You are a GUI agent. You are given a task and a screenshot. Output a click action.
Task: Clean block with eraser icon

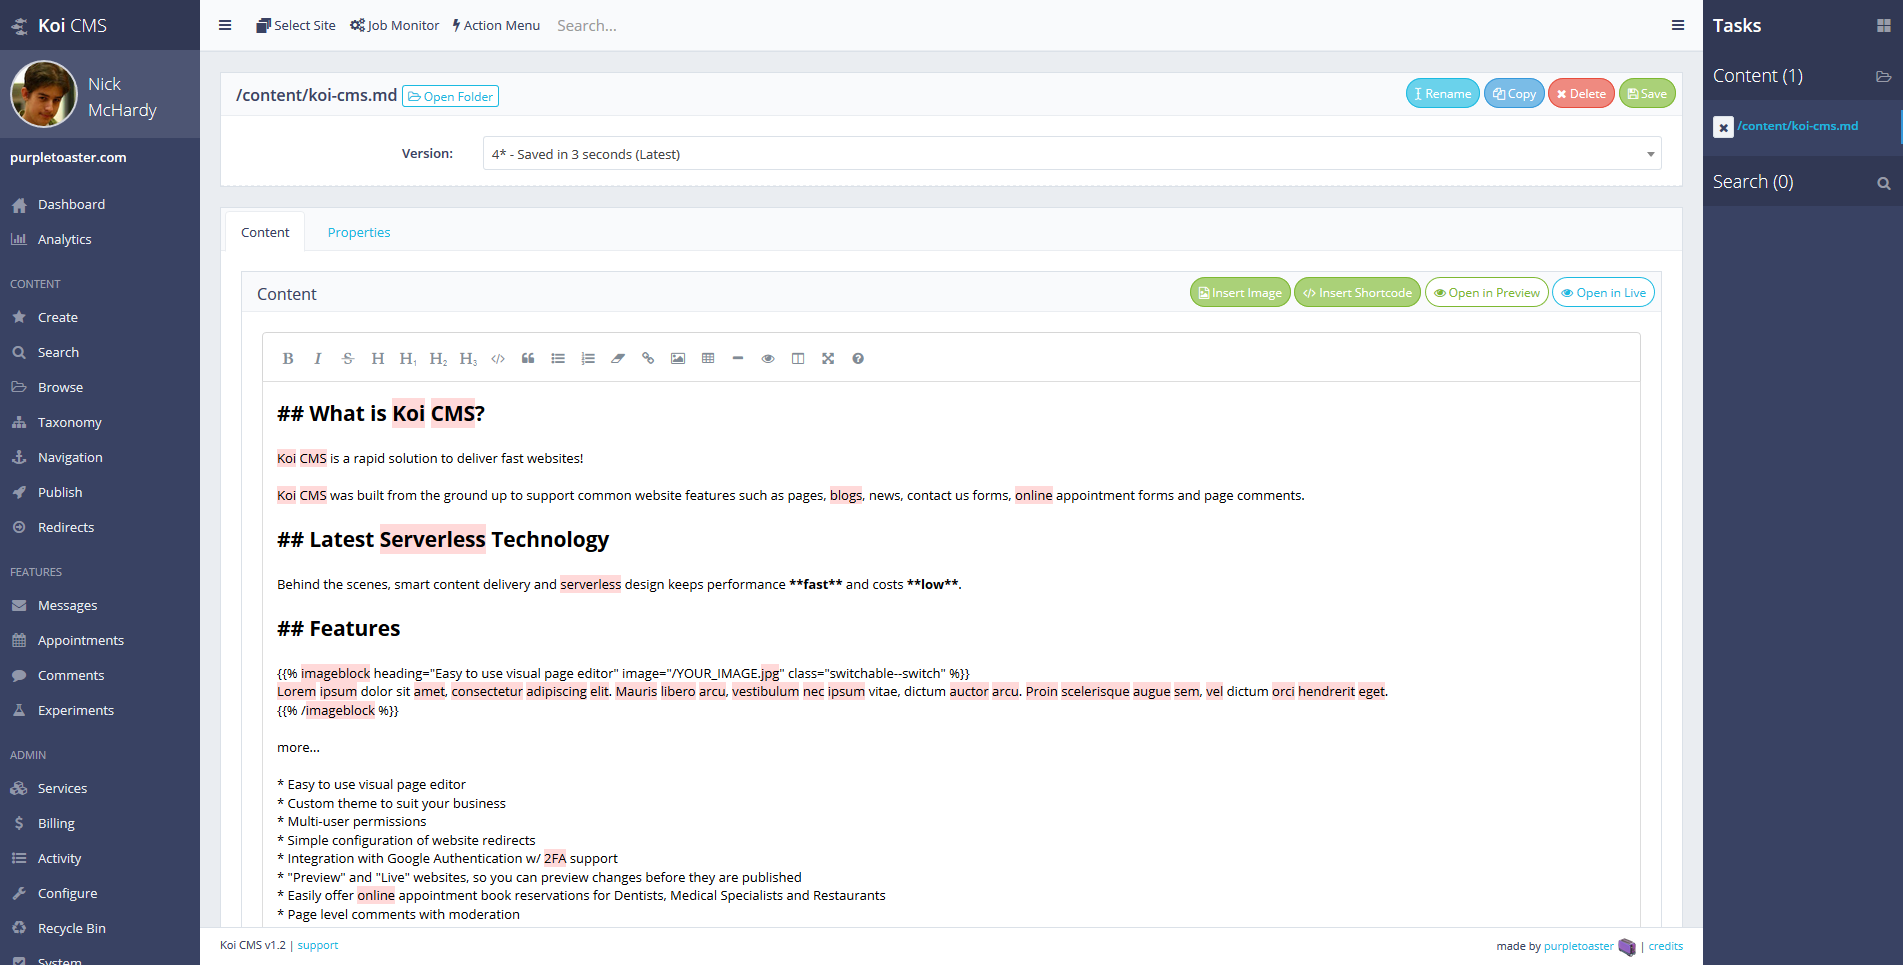coord(618,358)
